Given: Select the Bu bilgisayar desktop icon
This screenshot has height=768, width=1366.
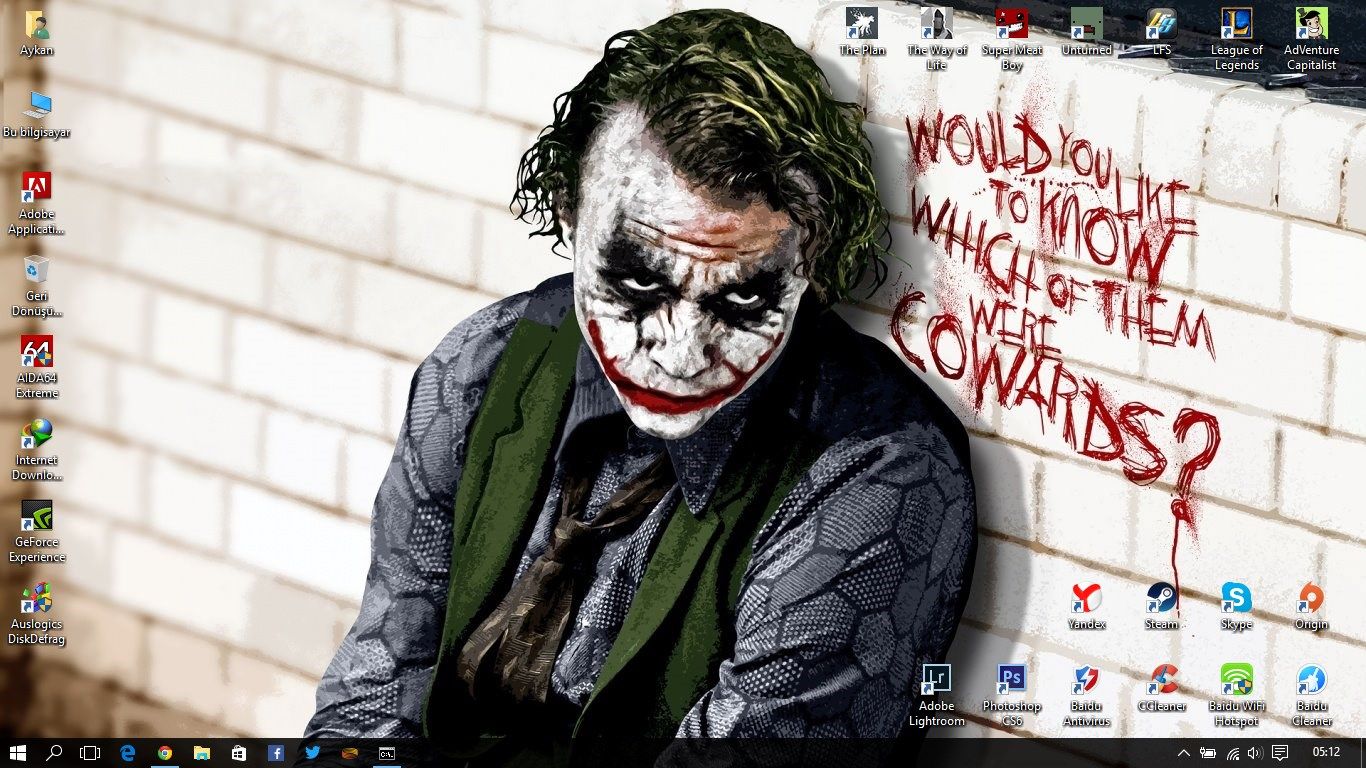Looking at the screenshot, I should point(37,115).
